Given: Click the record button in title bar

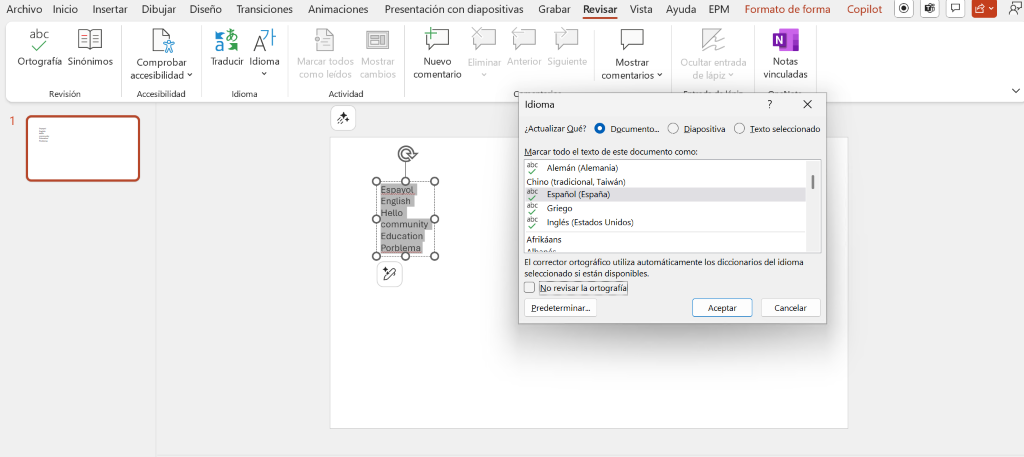Looking at the screenshot, I should point(903,9).
